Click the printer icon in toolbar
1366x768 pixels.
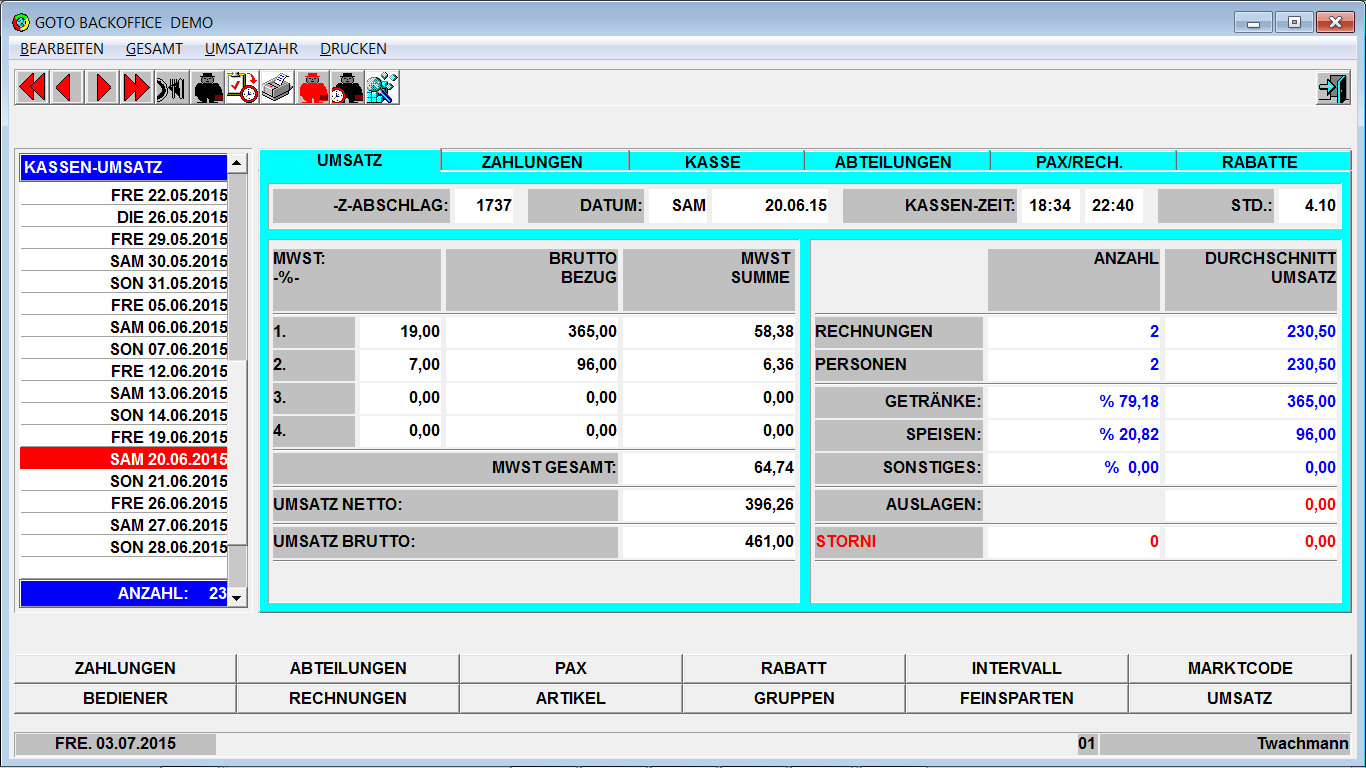[277, 88]
